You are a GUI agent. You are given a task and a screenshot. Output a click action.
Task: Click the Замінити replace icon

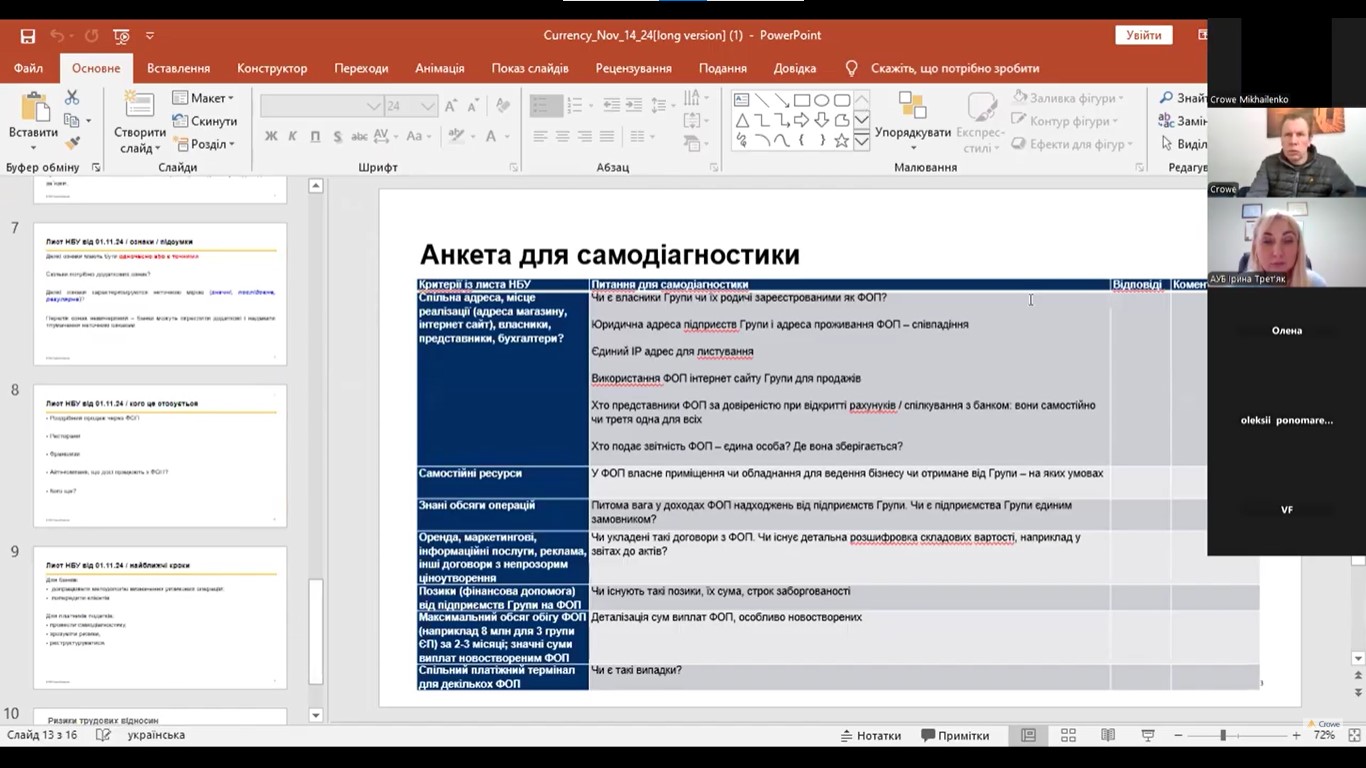click(x=1166, y=121)
